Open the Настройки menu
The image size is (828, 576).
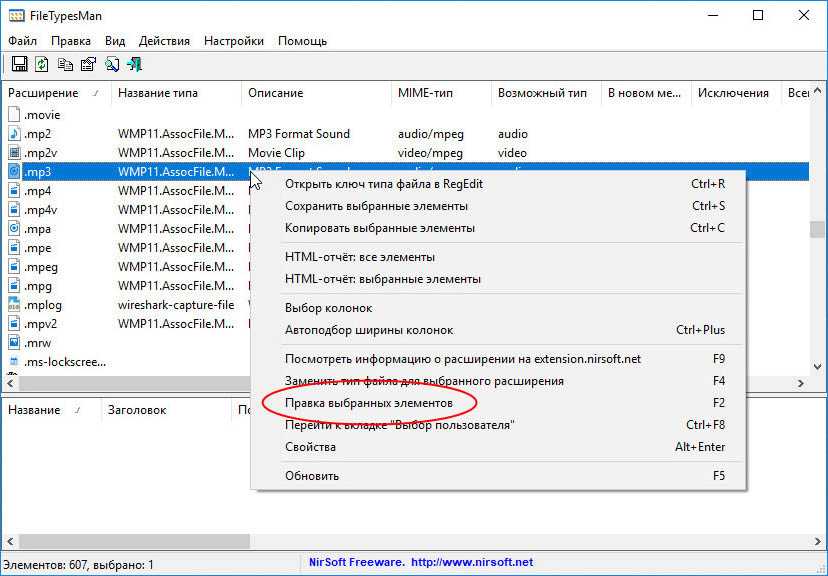pos(233,41)
